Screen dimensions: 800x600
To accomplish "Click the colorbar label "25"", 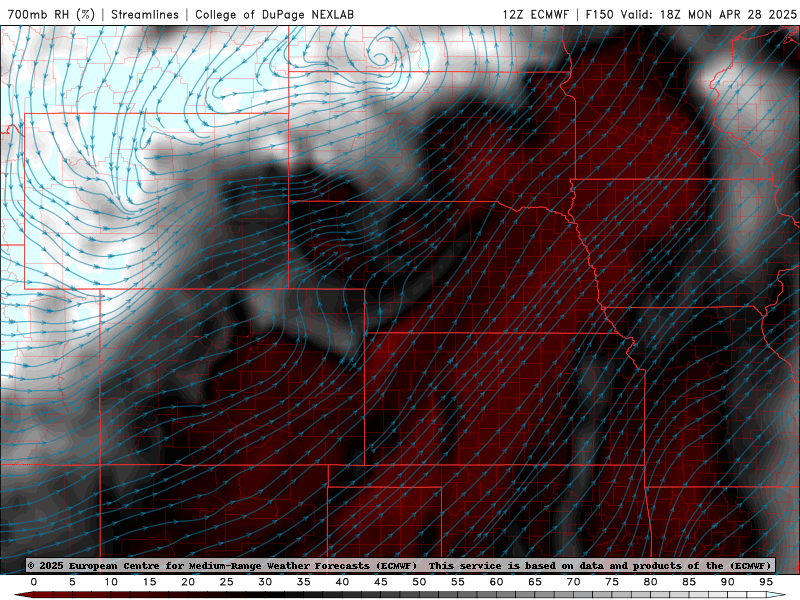I will pyautogui.click(x=227, y=582).
